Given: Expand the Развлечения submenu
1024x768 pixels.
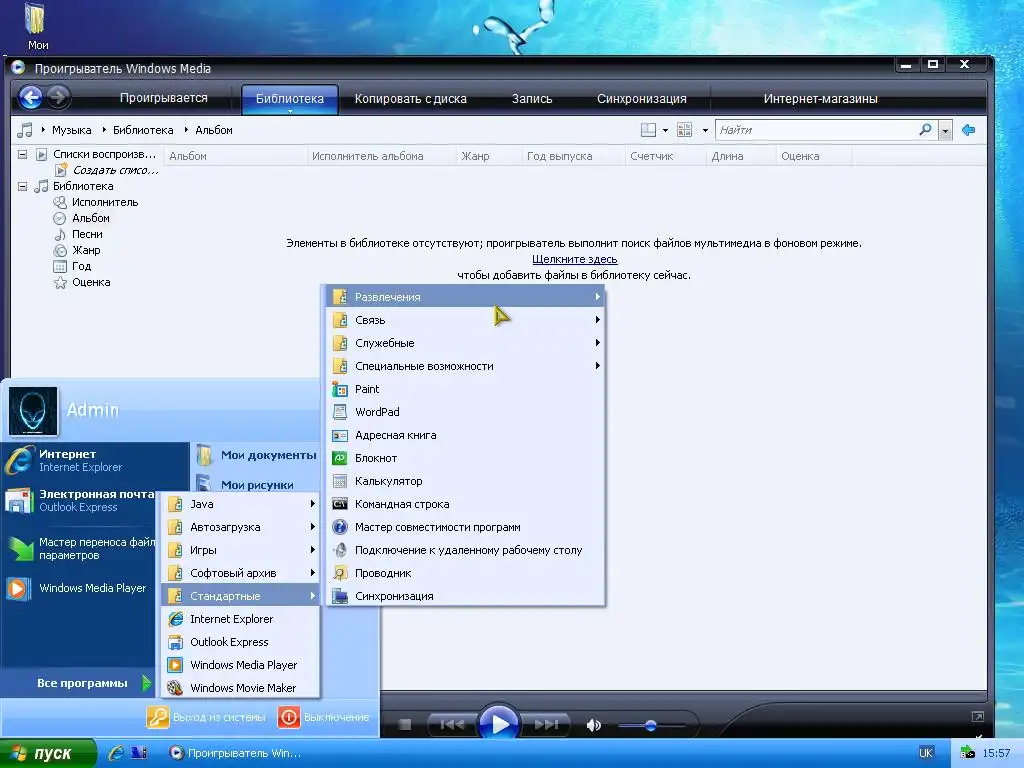Looking at the screenshot, I should coord(465,296).
